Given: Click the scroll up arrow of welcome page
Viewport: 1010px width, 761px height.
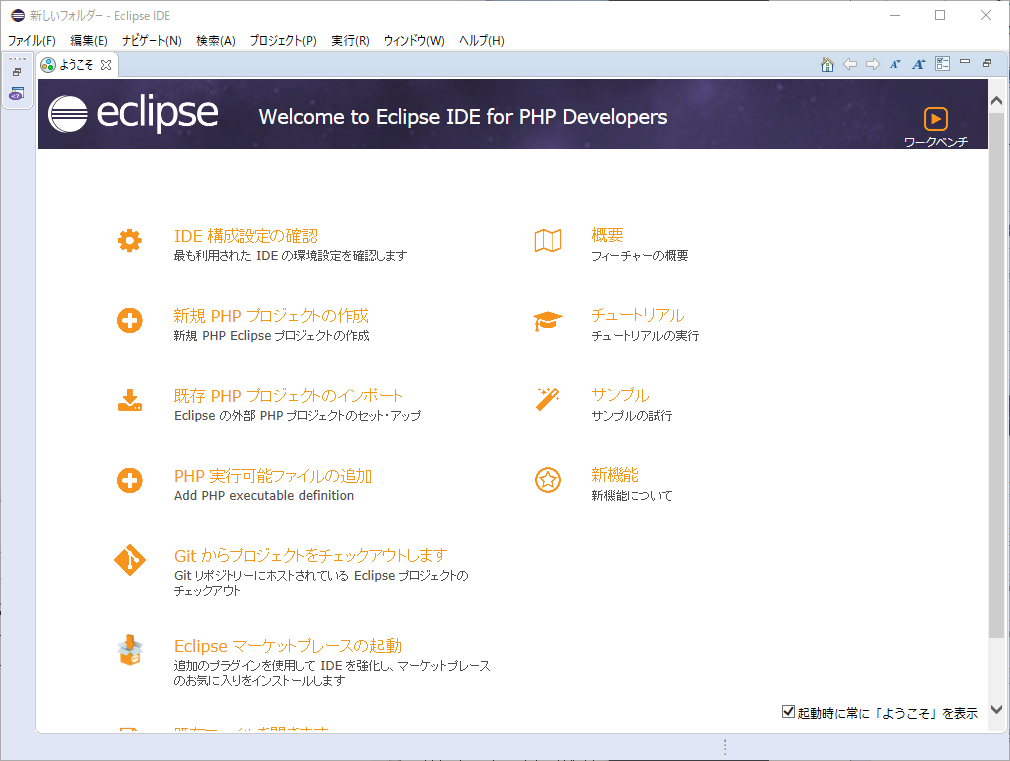Looking at the screenshot, I should (996, 101).
